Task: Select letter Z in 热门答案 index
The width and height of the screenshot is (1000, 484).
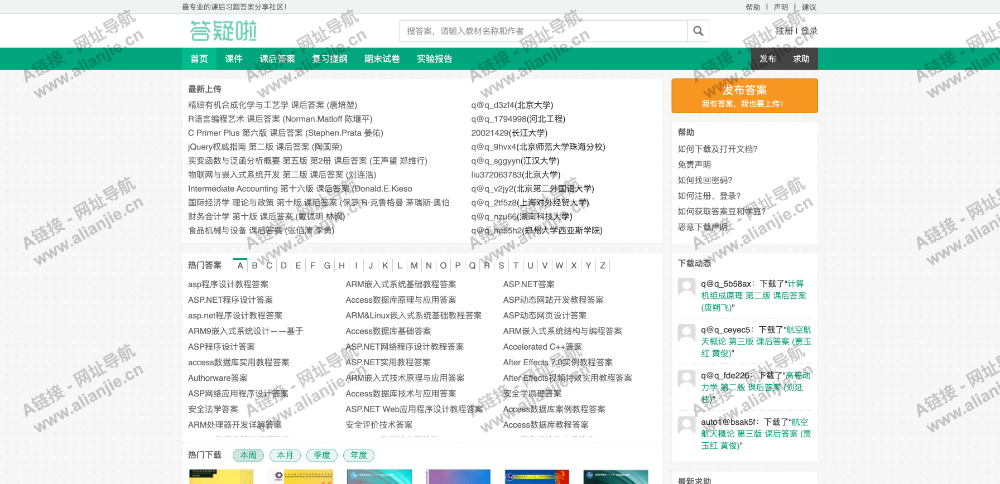Action: 603,265
